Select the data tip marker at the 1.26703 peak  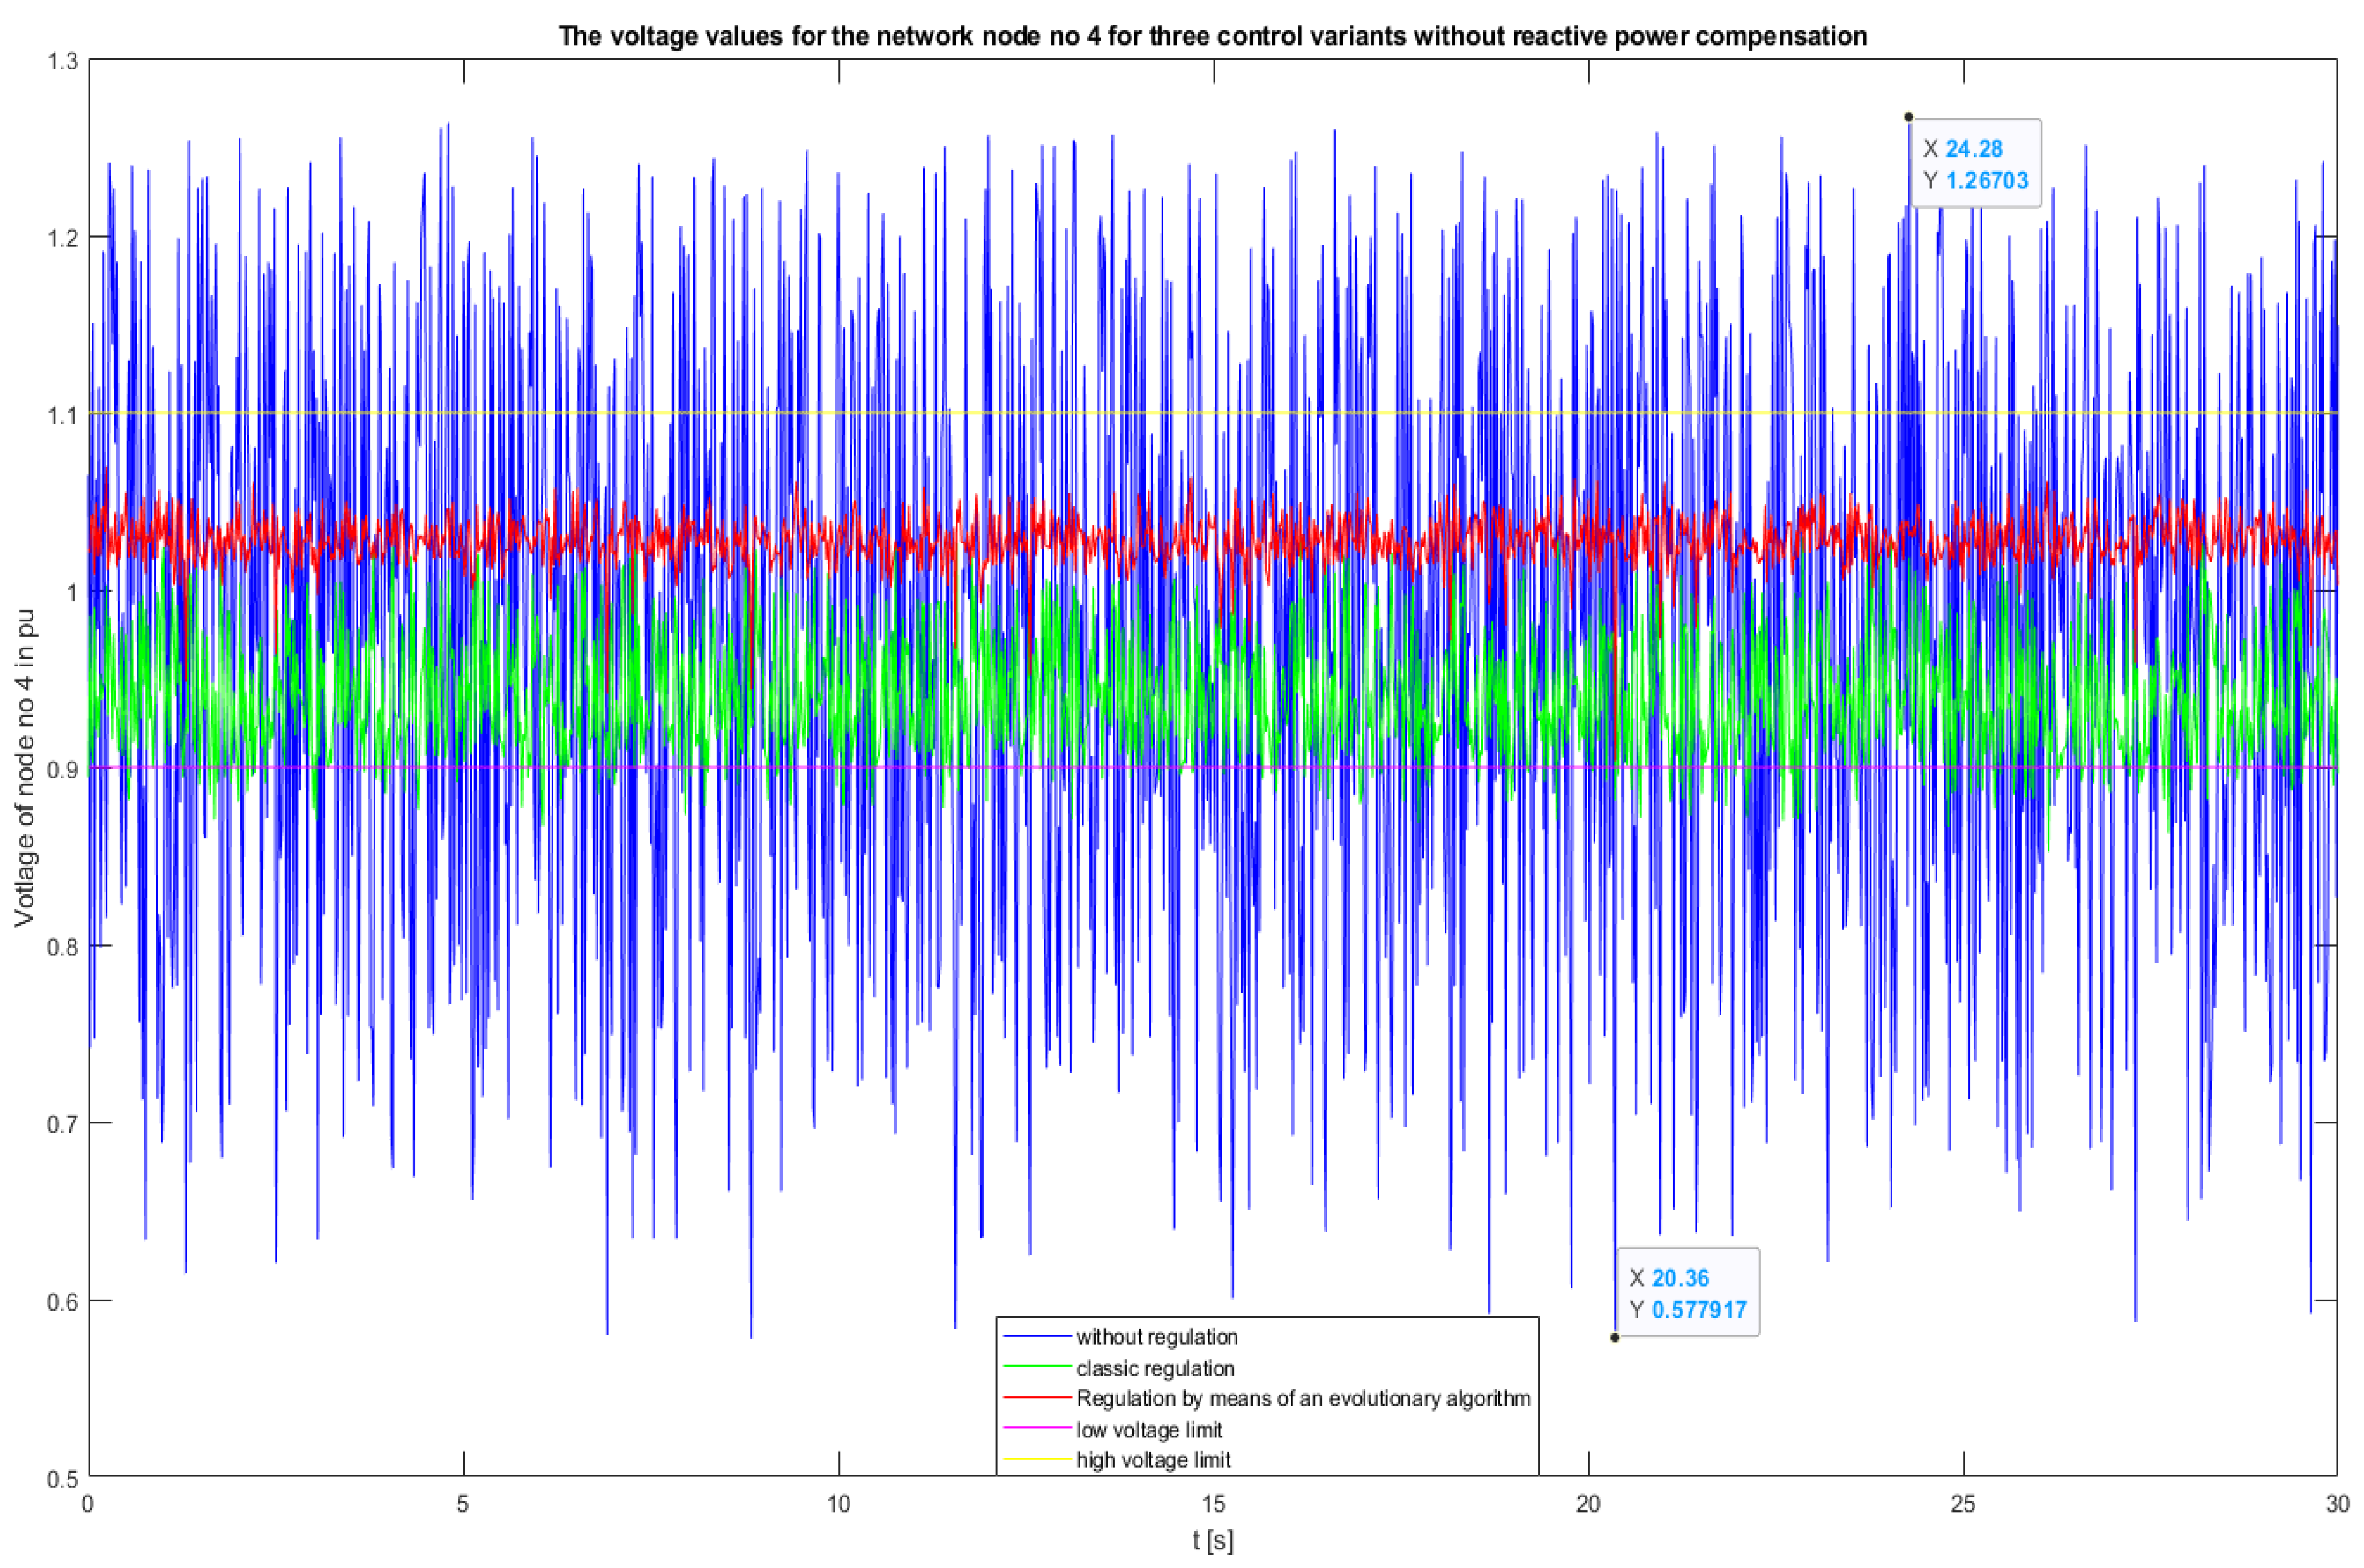[x=1908, y=117]
